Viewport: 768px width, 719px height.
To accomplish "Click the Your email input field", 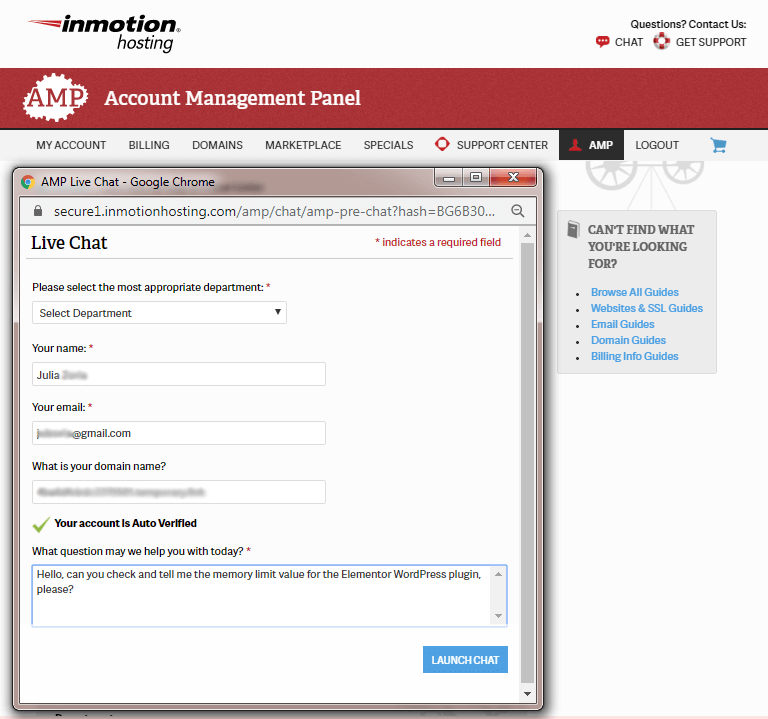I will [179, 433].
